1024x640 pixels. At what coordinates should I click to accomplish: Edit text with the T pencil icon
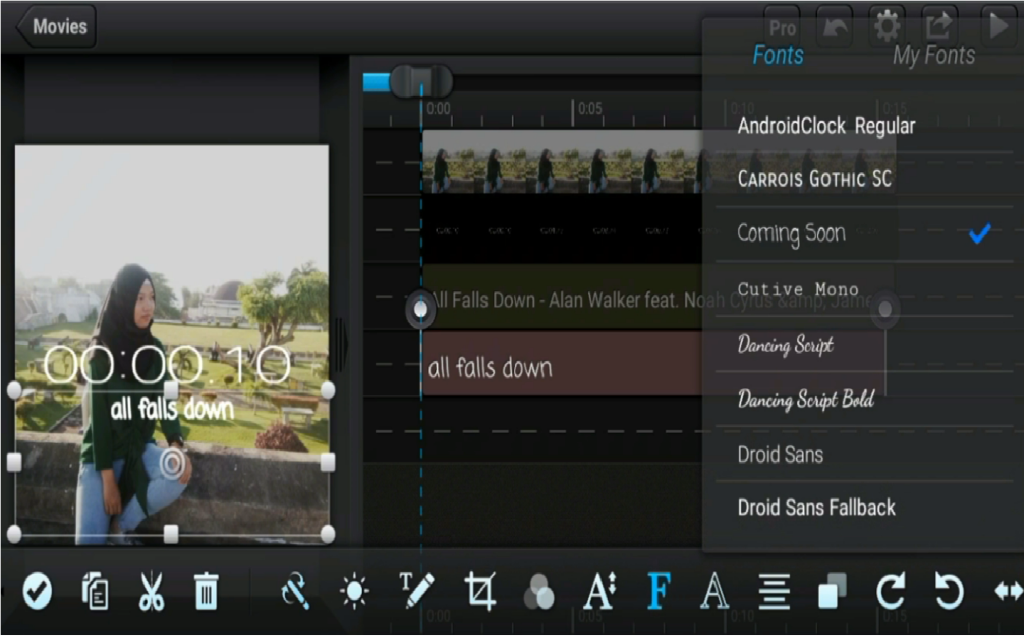[416, 591]
